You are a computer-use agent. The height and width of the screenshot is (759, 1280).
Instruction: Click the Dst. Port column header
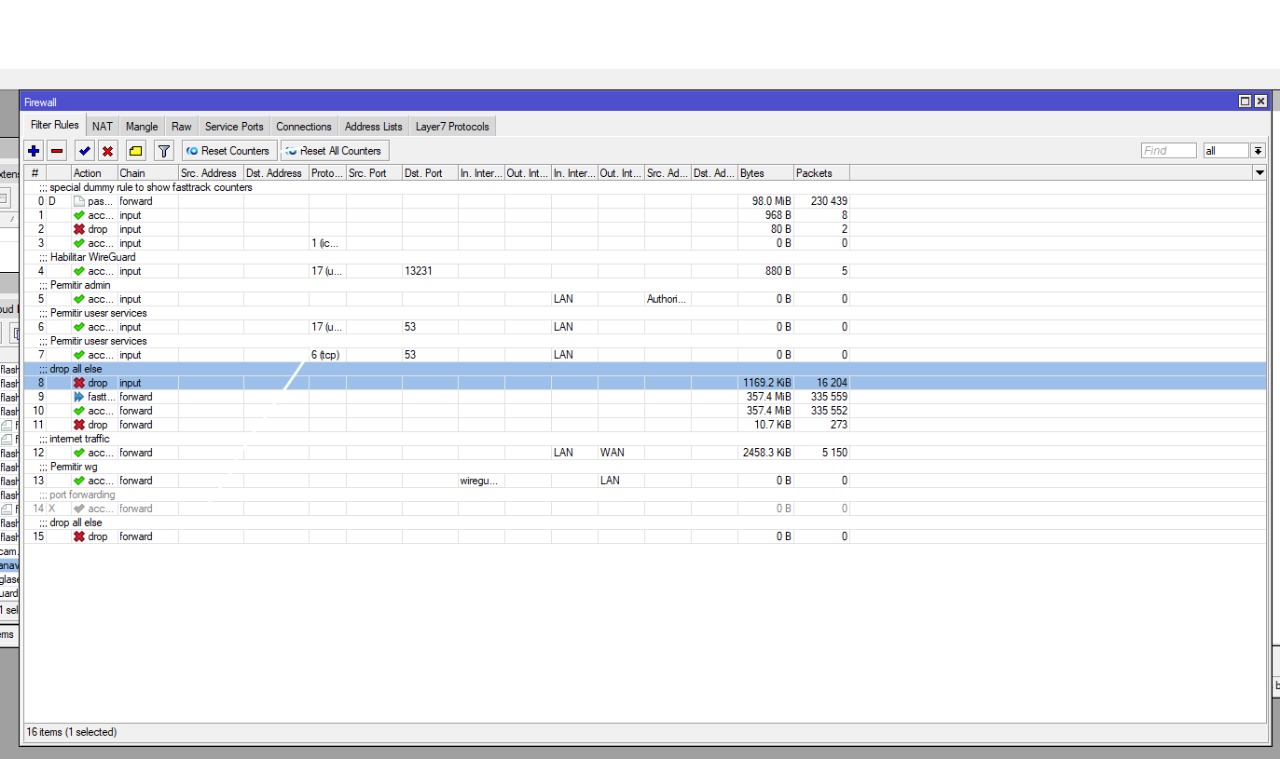point(430,173)
